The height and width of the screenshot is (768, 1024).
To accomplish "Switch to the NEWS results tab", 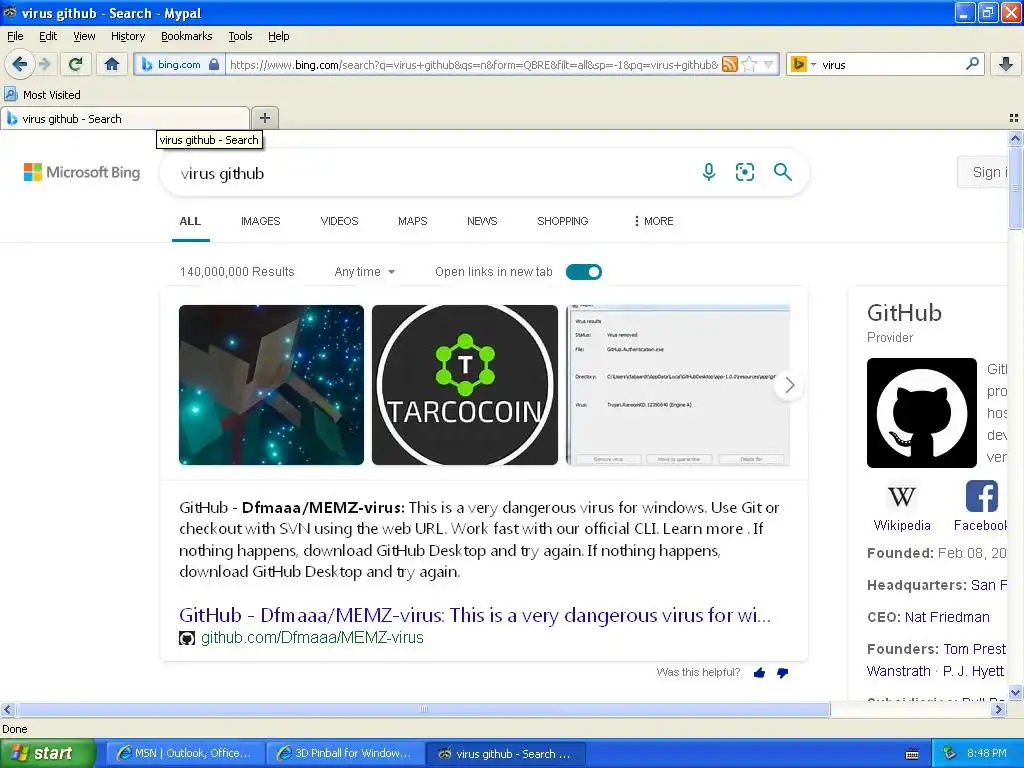I will click(x=482, y=221).
